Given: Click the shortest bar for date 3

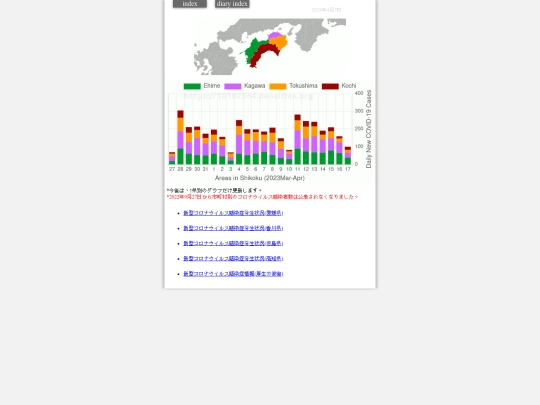Looking at the screenshot, I should [231, 158].
